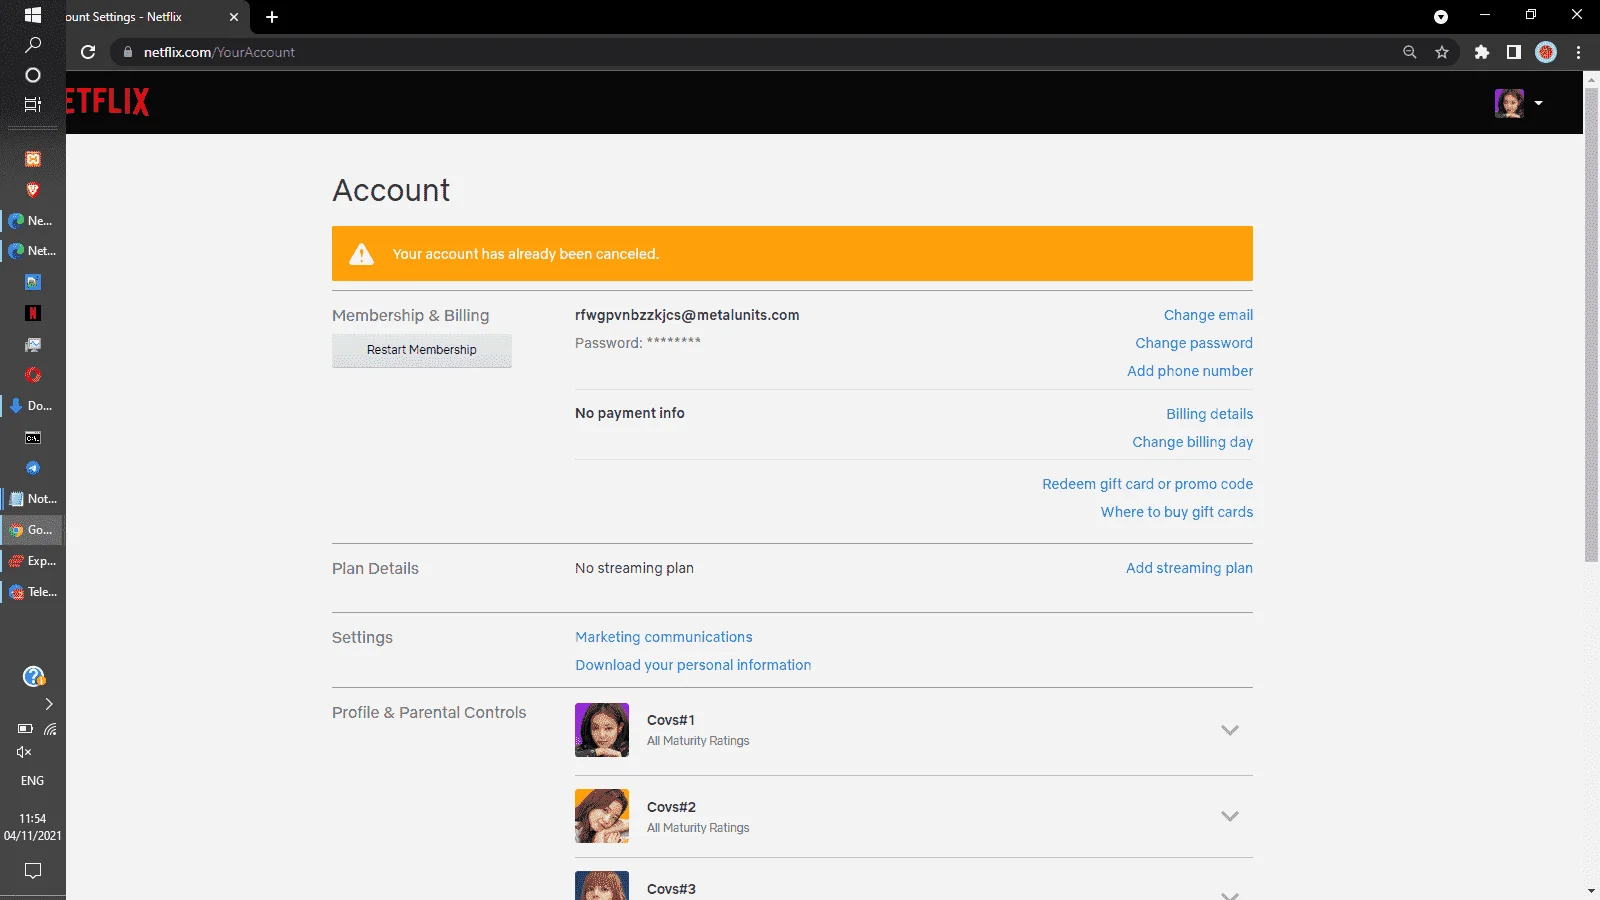
Task: Open the Add streaming plan link
Action: pyautogui.click(x=1189, y=568)
